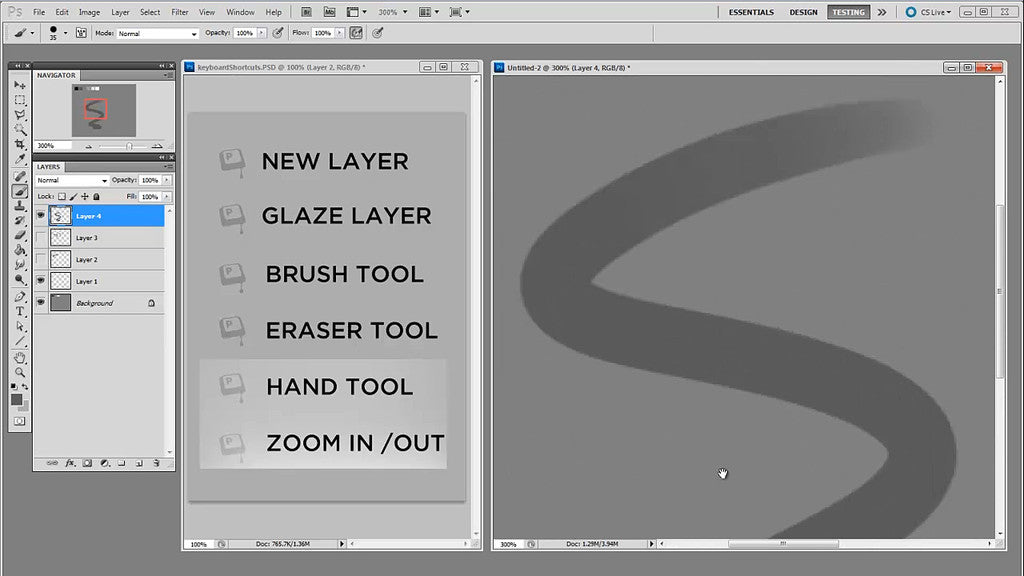Open layer Fill slider arrow
The height and width of the screenshot is (576, 1024).
(x=167, y=197)
